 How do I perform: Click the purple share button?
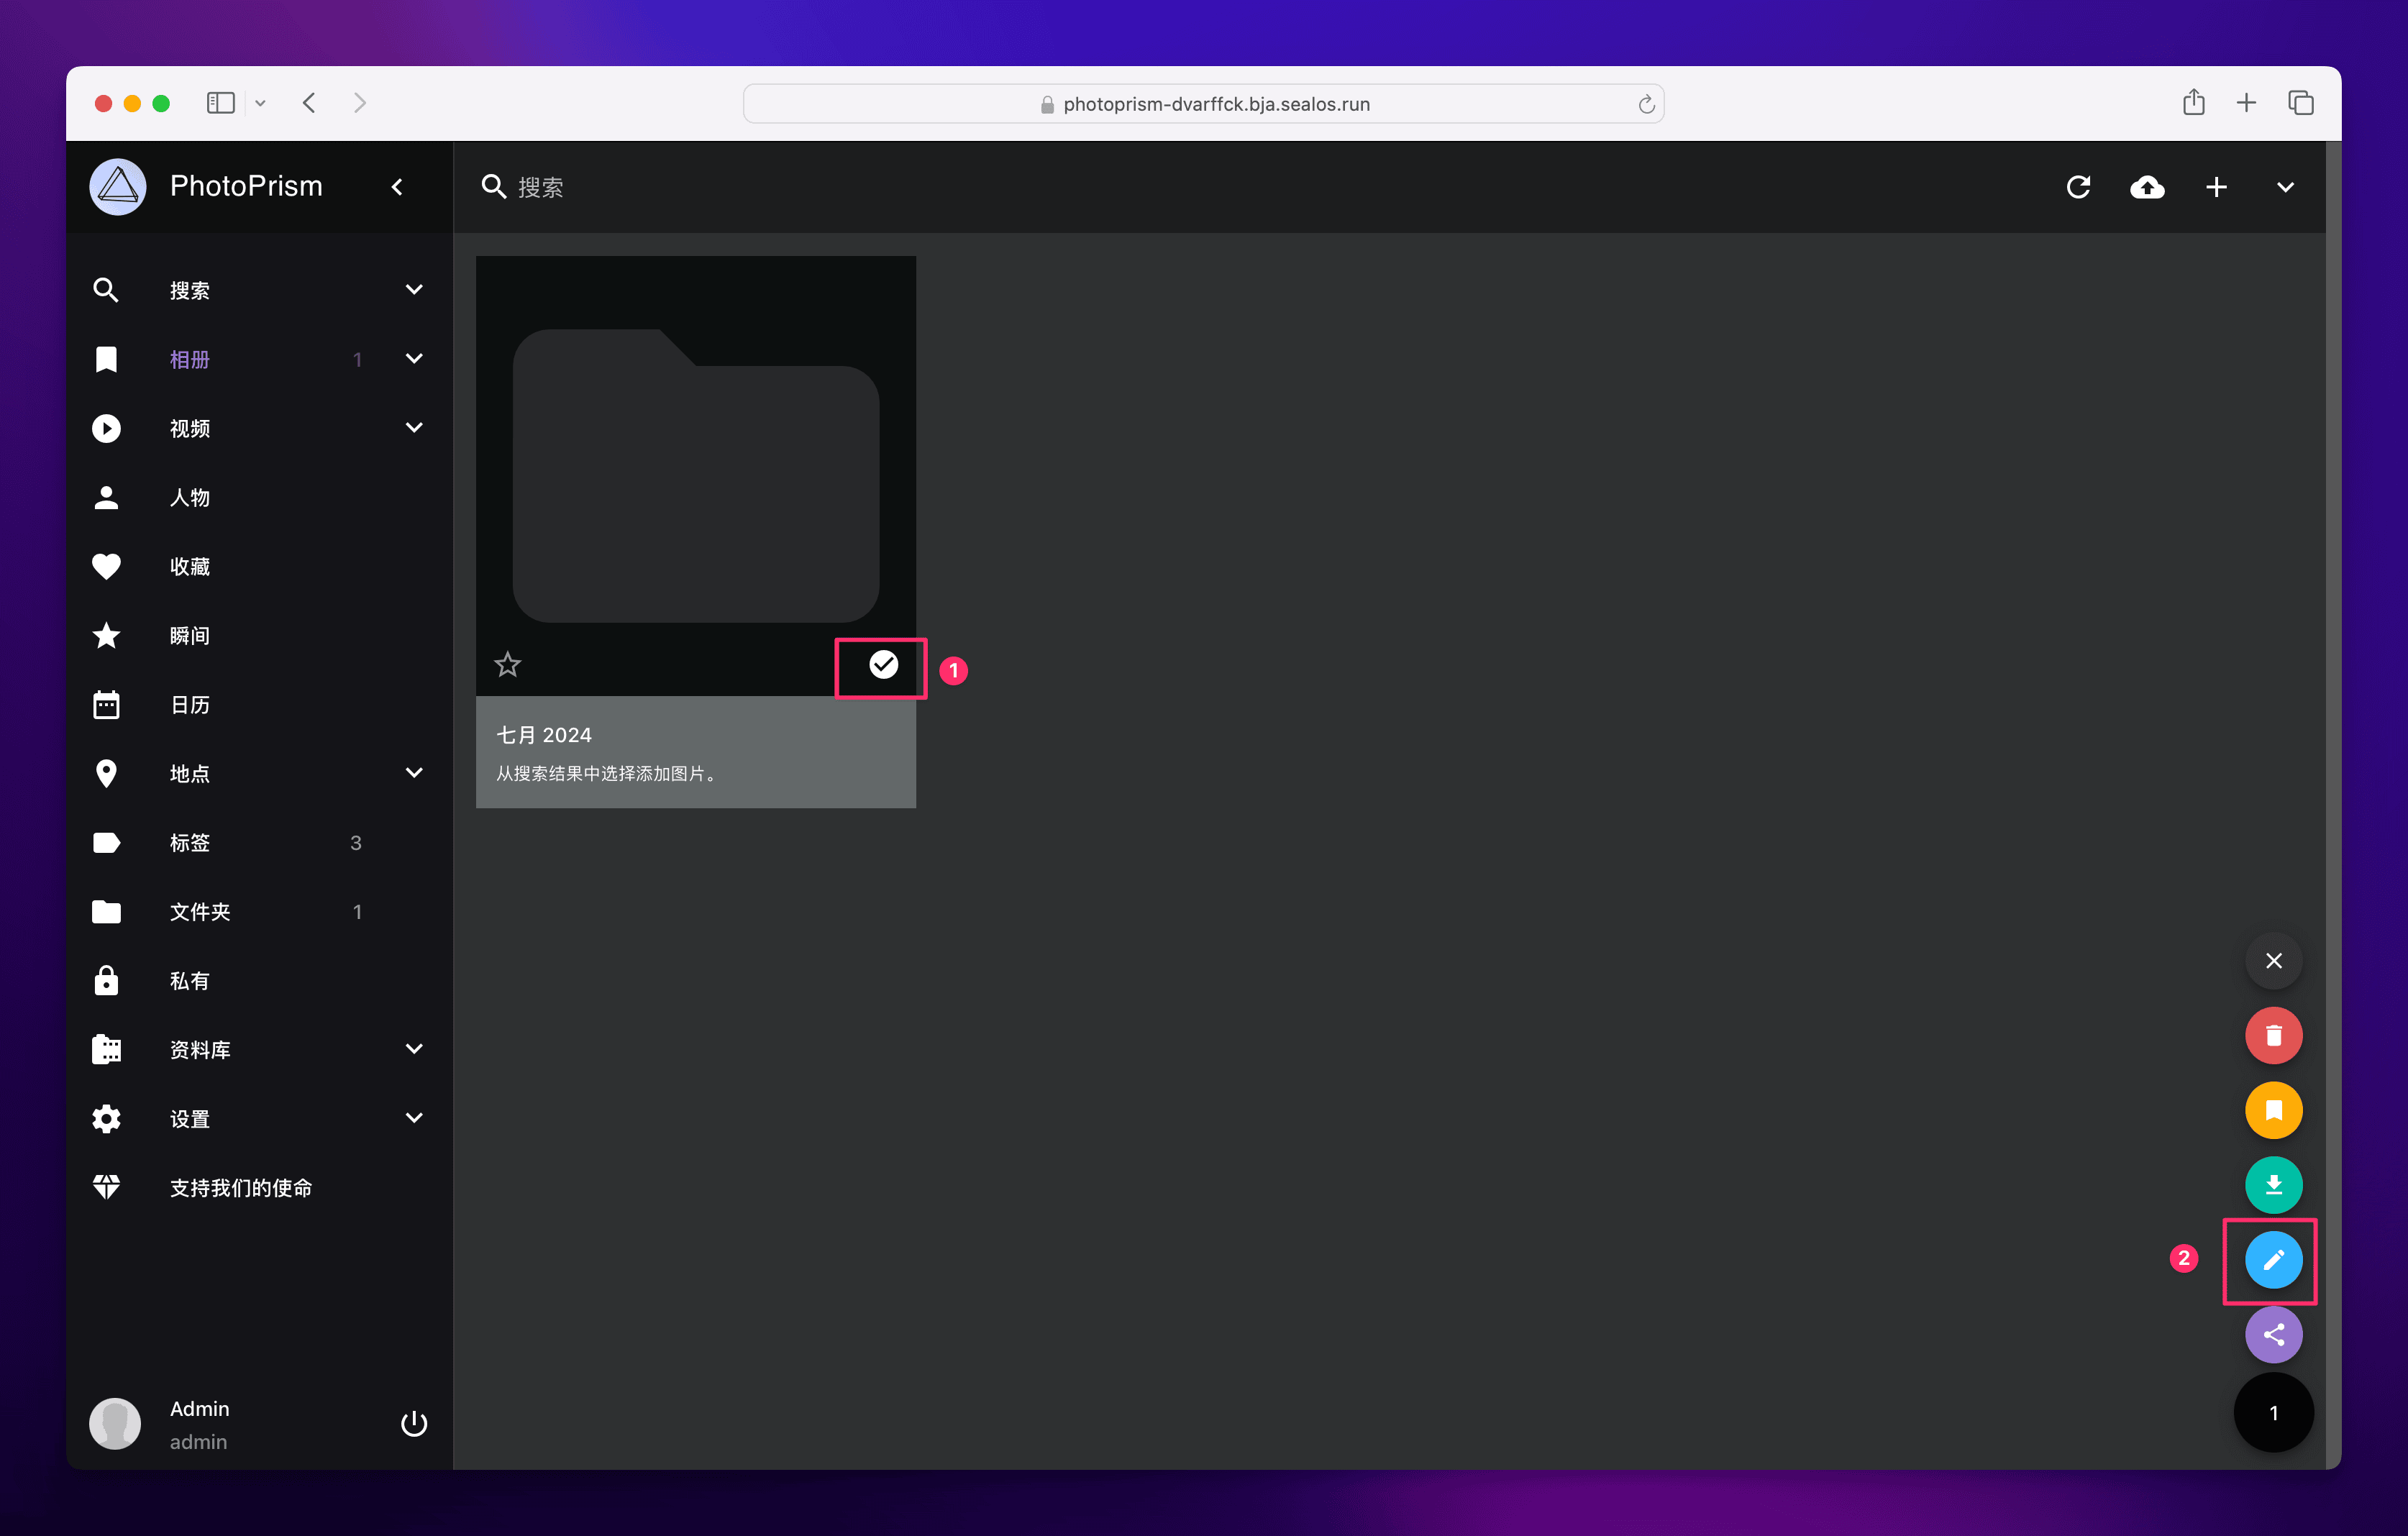2273,1335
